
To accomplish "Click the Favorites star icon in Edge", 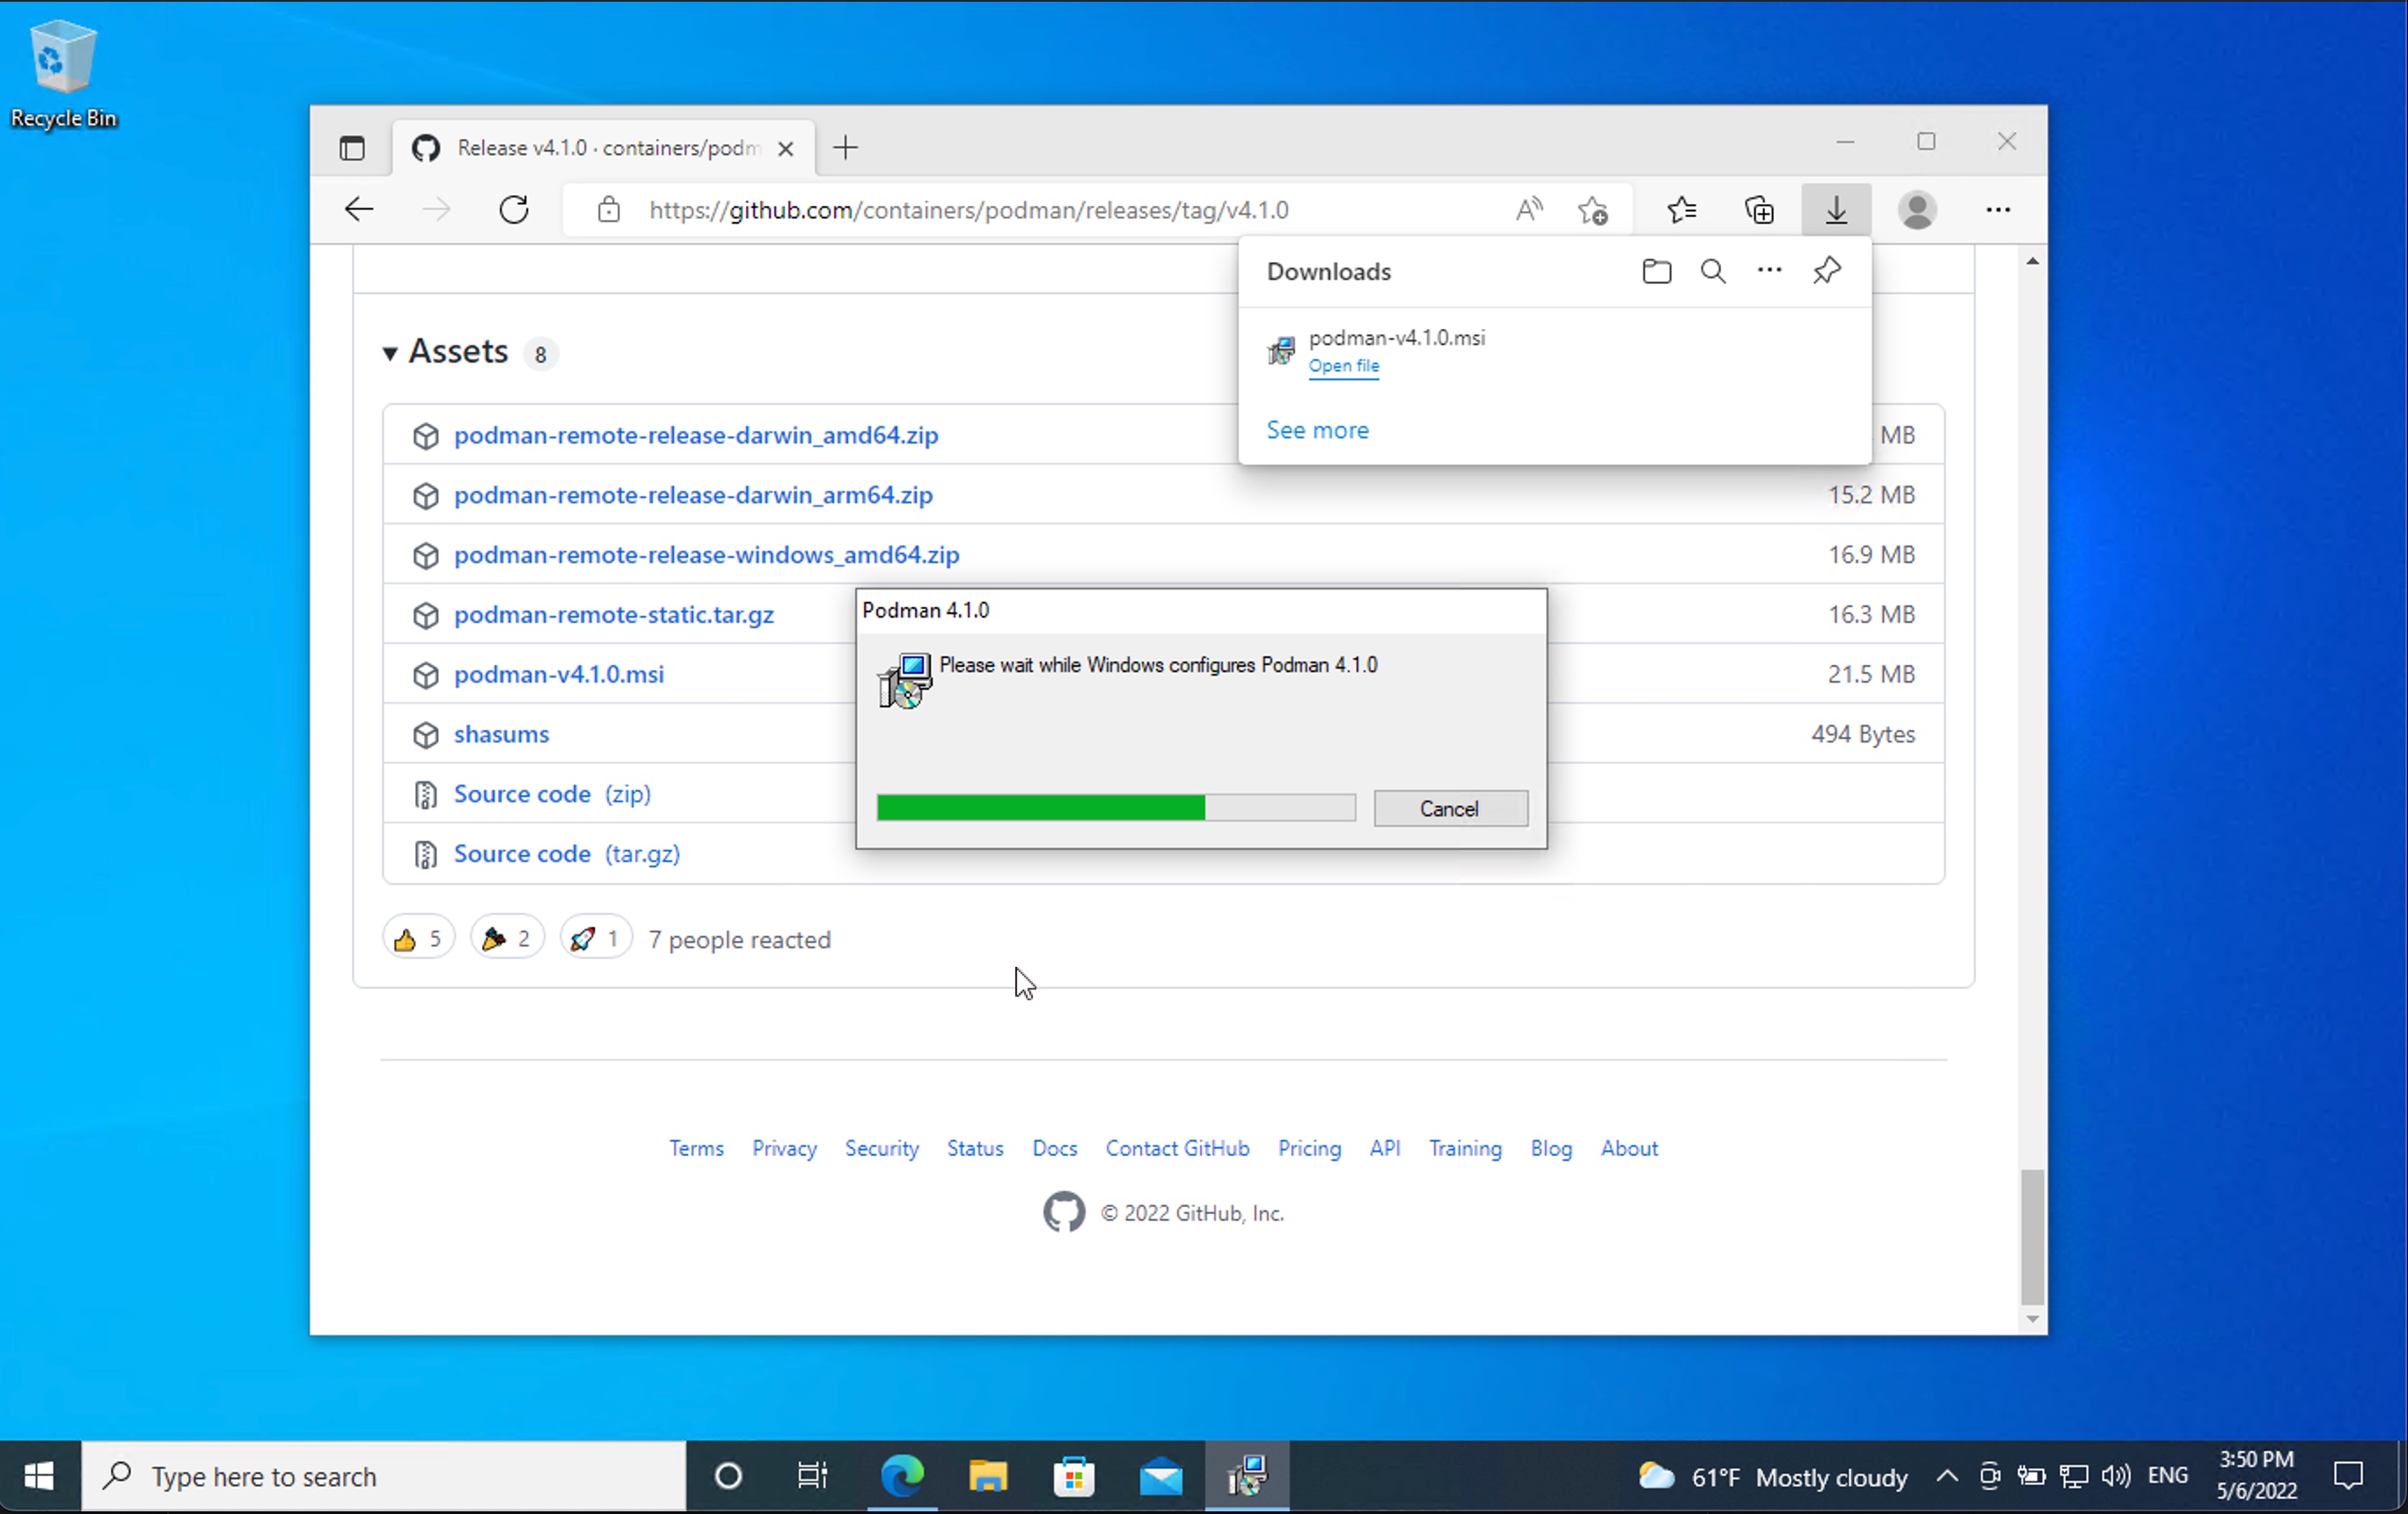I will click(1680, 209).
